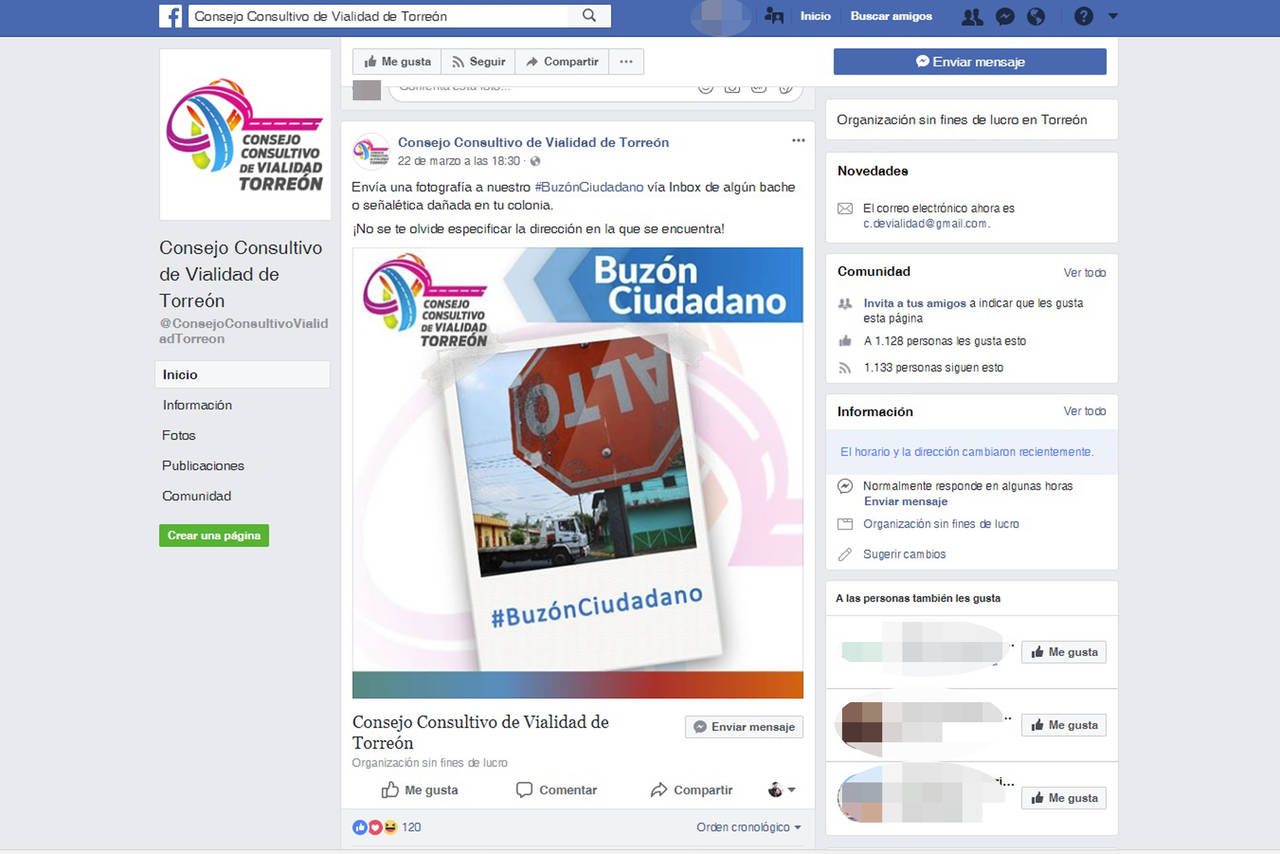Open the Messenger icon in top bar
Image resolution: width=1280 pixels, height=854 pixels.
(1005, 16)
